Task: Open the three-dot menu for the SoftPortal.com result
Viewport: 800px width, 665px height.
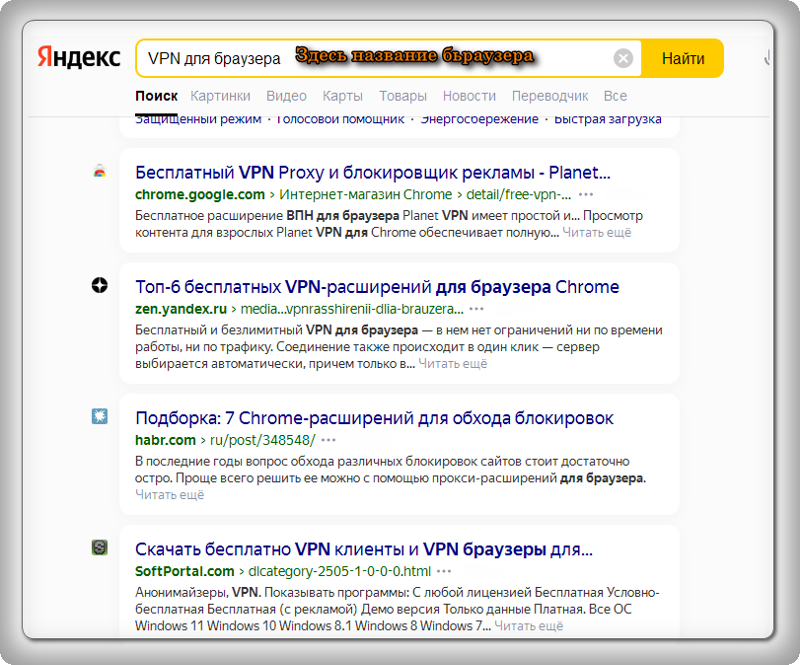Action: [x=444, y=571]
